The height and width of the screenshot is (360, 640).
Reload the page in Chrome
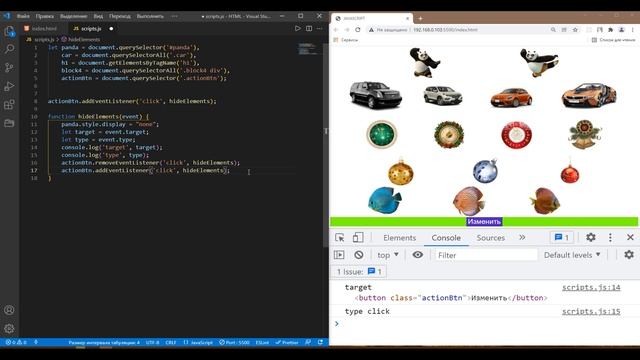(x=358, y=30)
